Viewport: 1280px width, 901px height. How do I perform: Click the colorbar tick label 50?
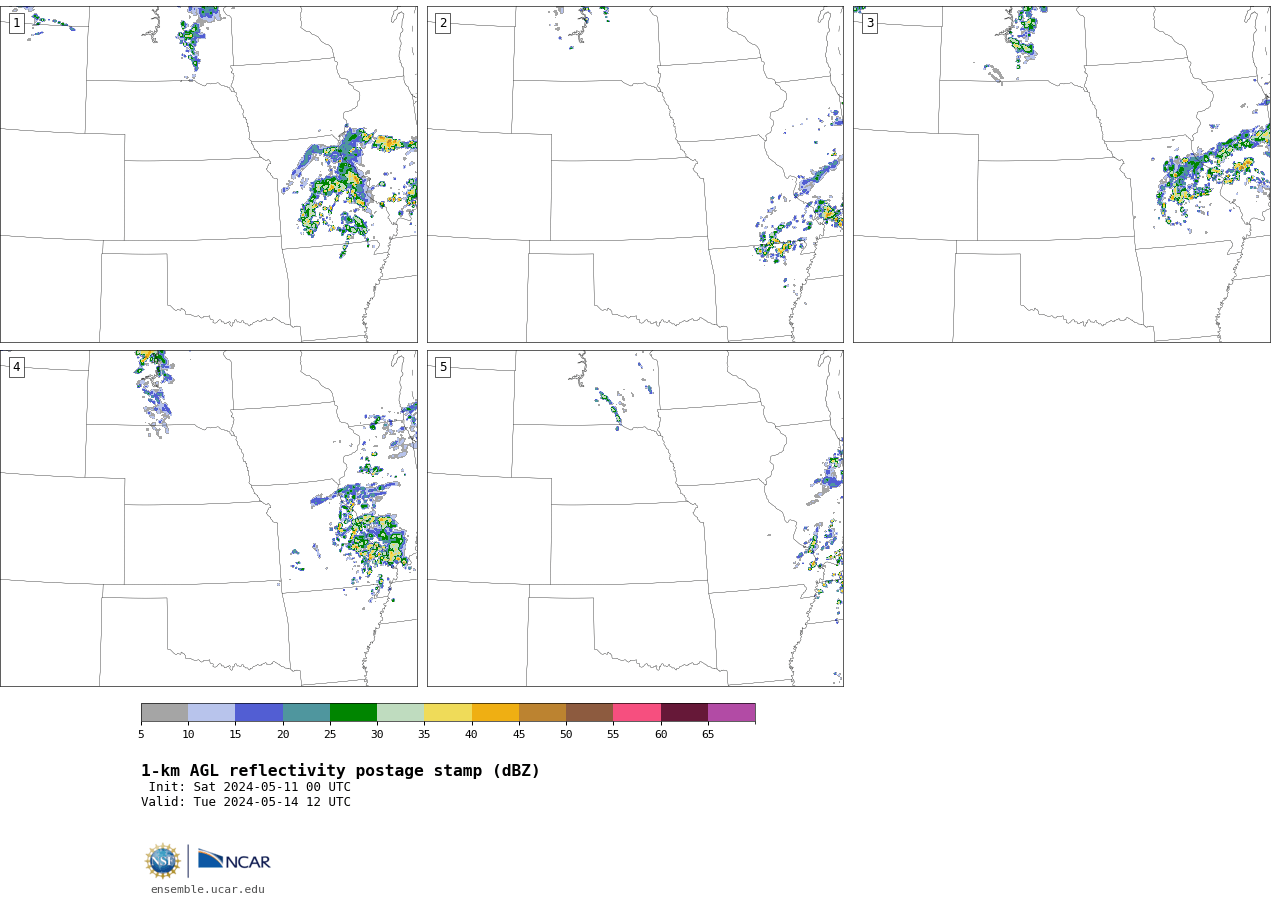point(566,735)
